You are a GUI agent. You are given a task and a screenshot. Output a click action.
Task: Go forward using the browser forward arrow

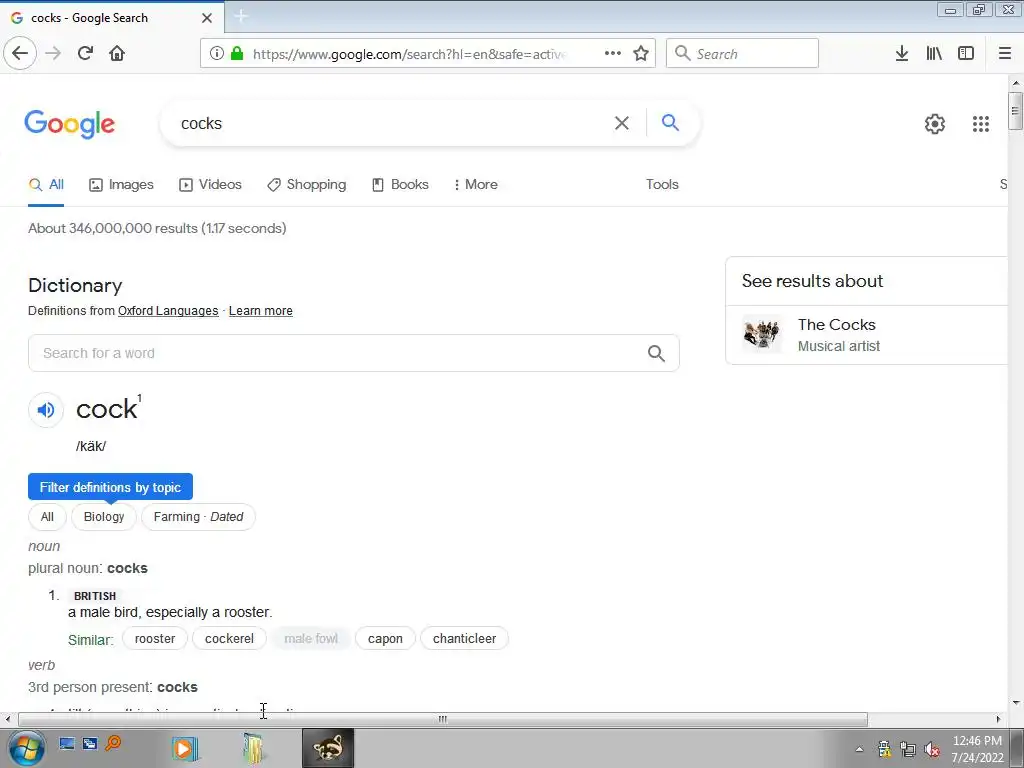click(53, 53)
